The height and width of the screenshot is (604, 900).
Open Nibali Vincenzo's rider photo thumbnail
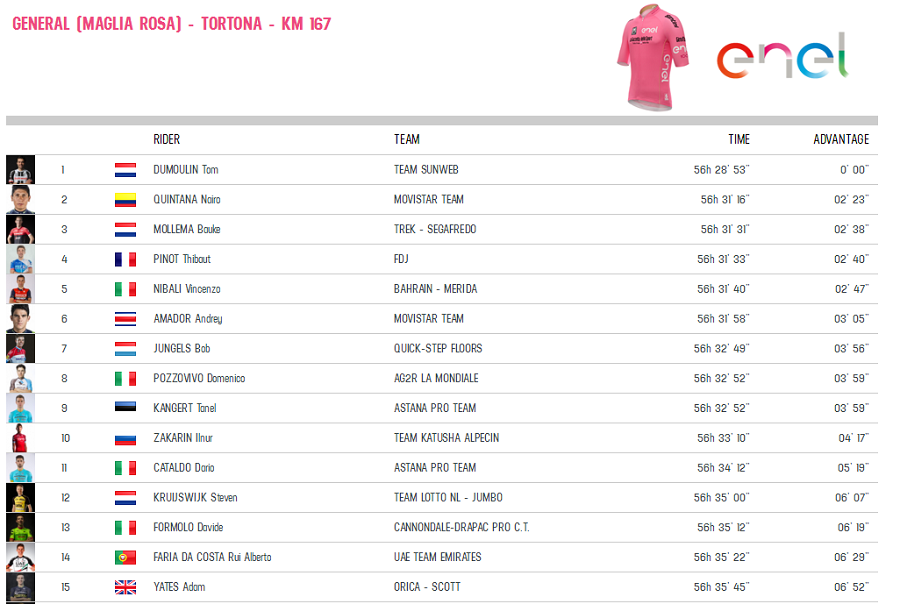coord(21,289)
